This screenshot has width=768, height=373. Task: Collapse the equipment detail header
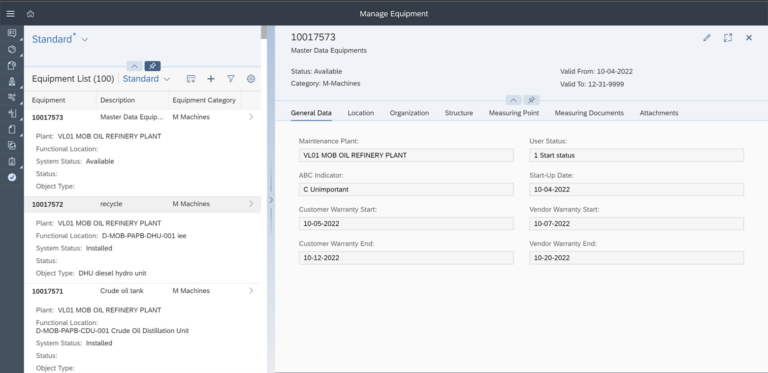[x=513, y=100]
